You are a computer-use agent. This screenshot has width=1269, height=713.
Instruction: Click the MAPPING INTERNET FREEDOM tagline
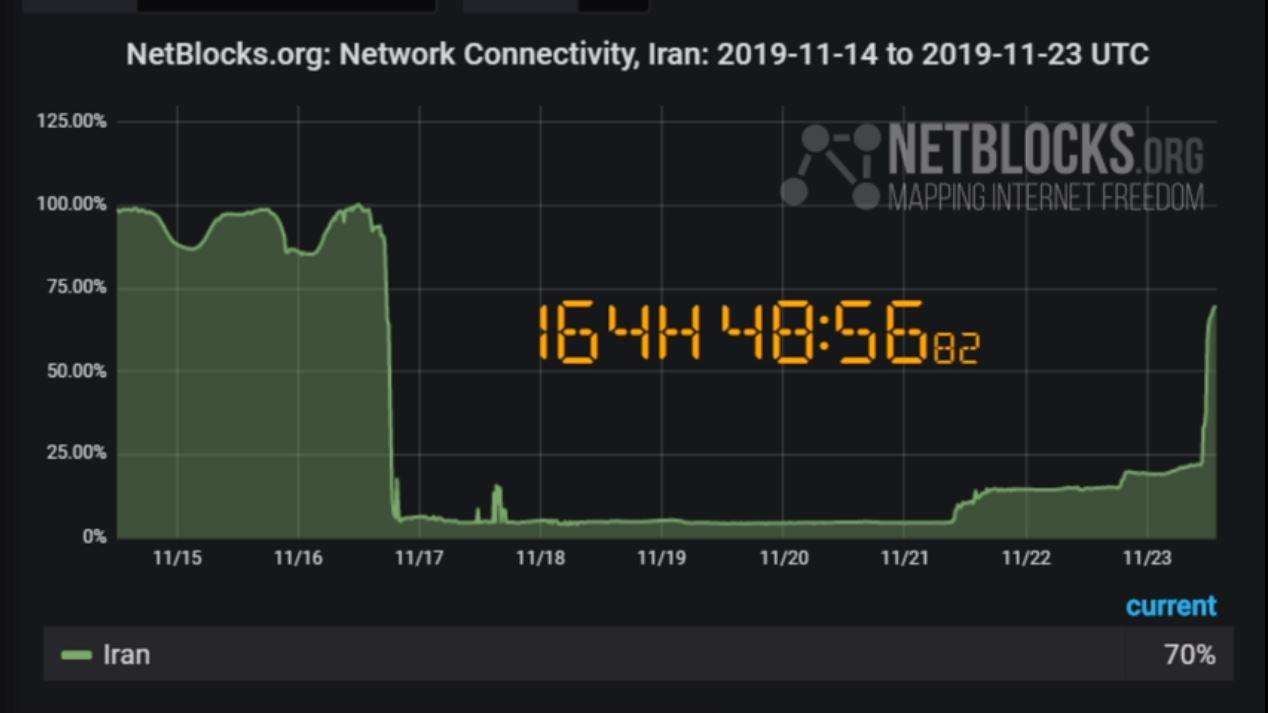point(1046,197)
